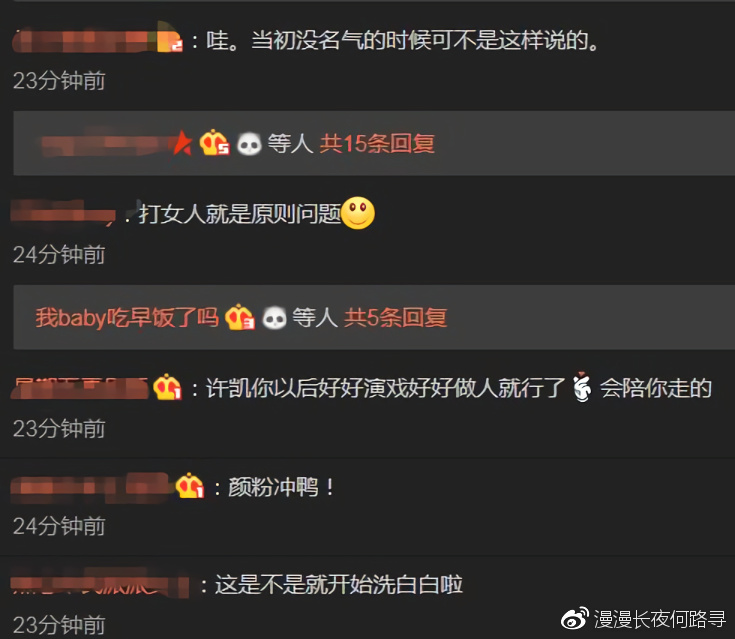Click the finger-heart emoji in 许凯 comment
The width and height of the screenshot is (735, 639).
(582, 387)
